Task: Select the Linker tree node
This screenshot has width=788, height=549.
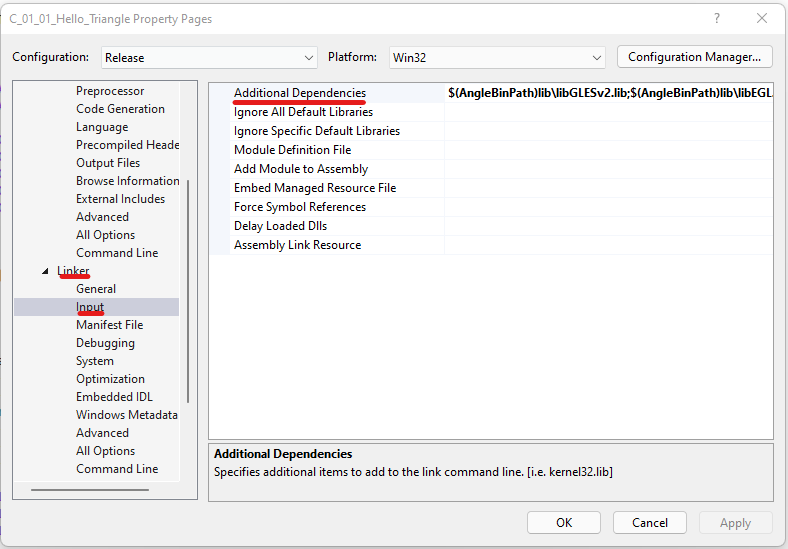Action: pos(73,270)
